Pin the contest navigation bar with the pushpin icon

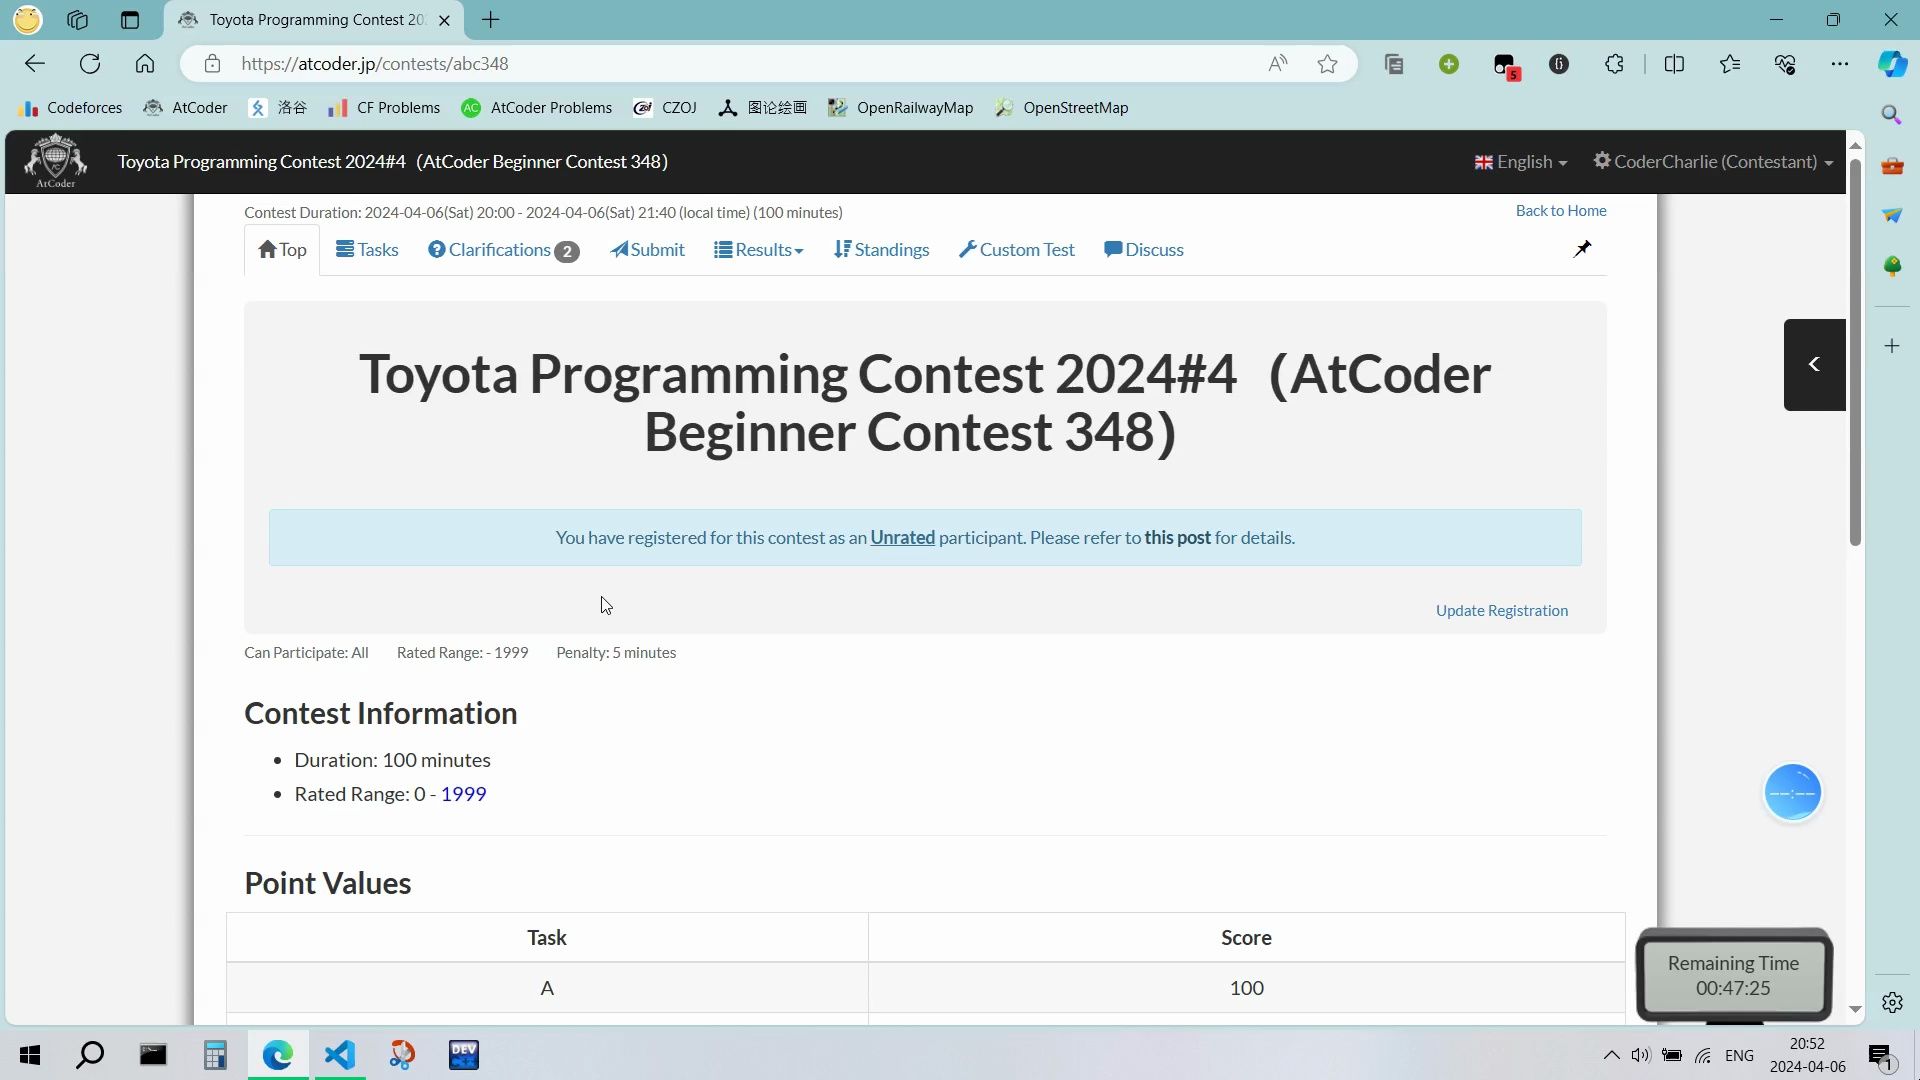click(x=1582, y=248)
